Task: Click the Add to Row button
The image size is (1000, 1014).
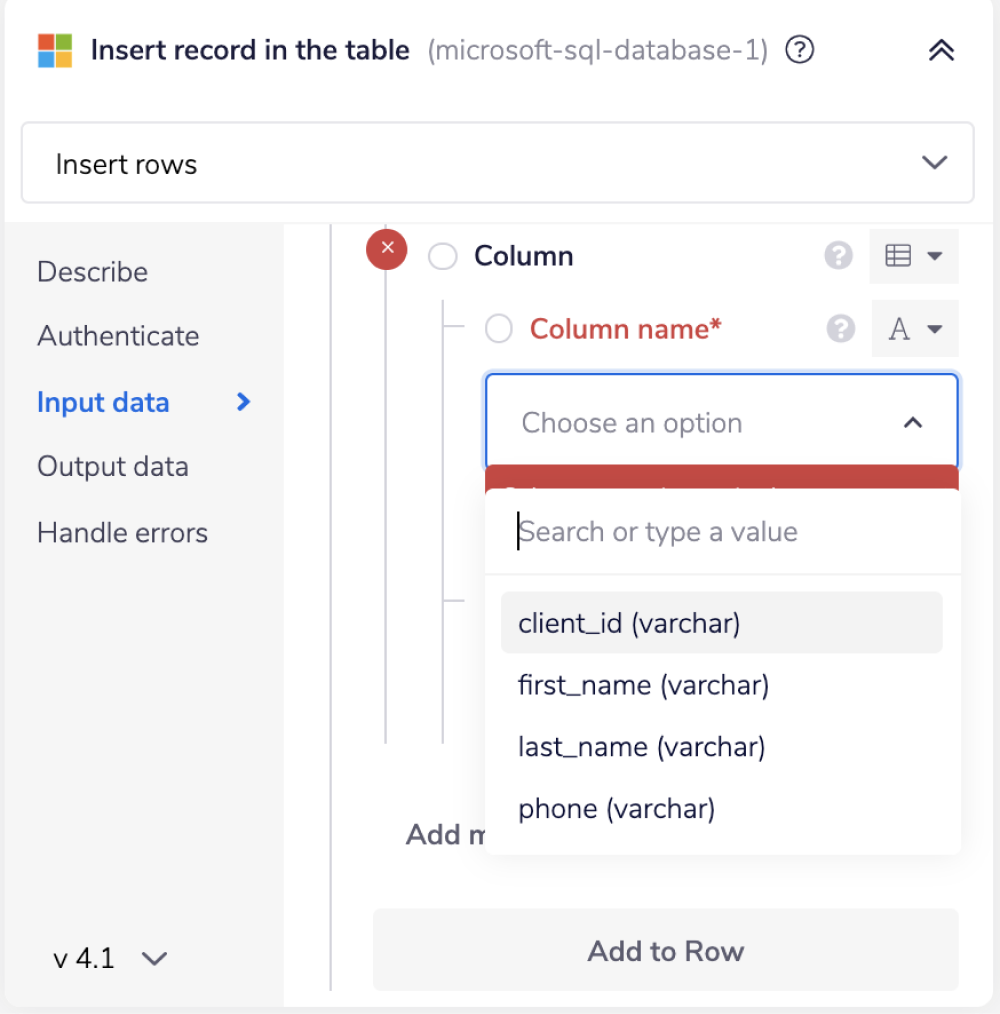Action: point(666,950)
